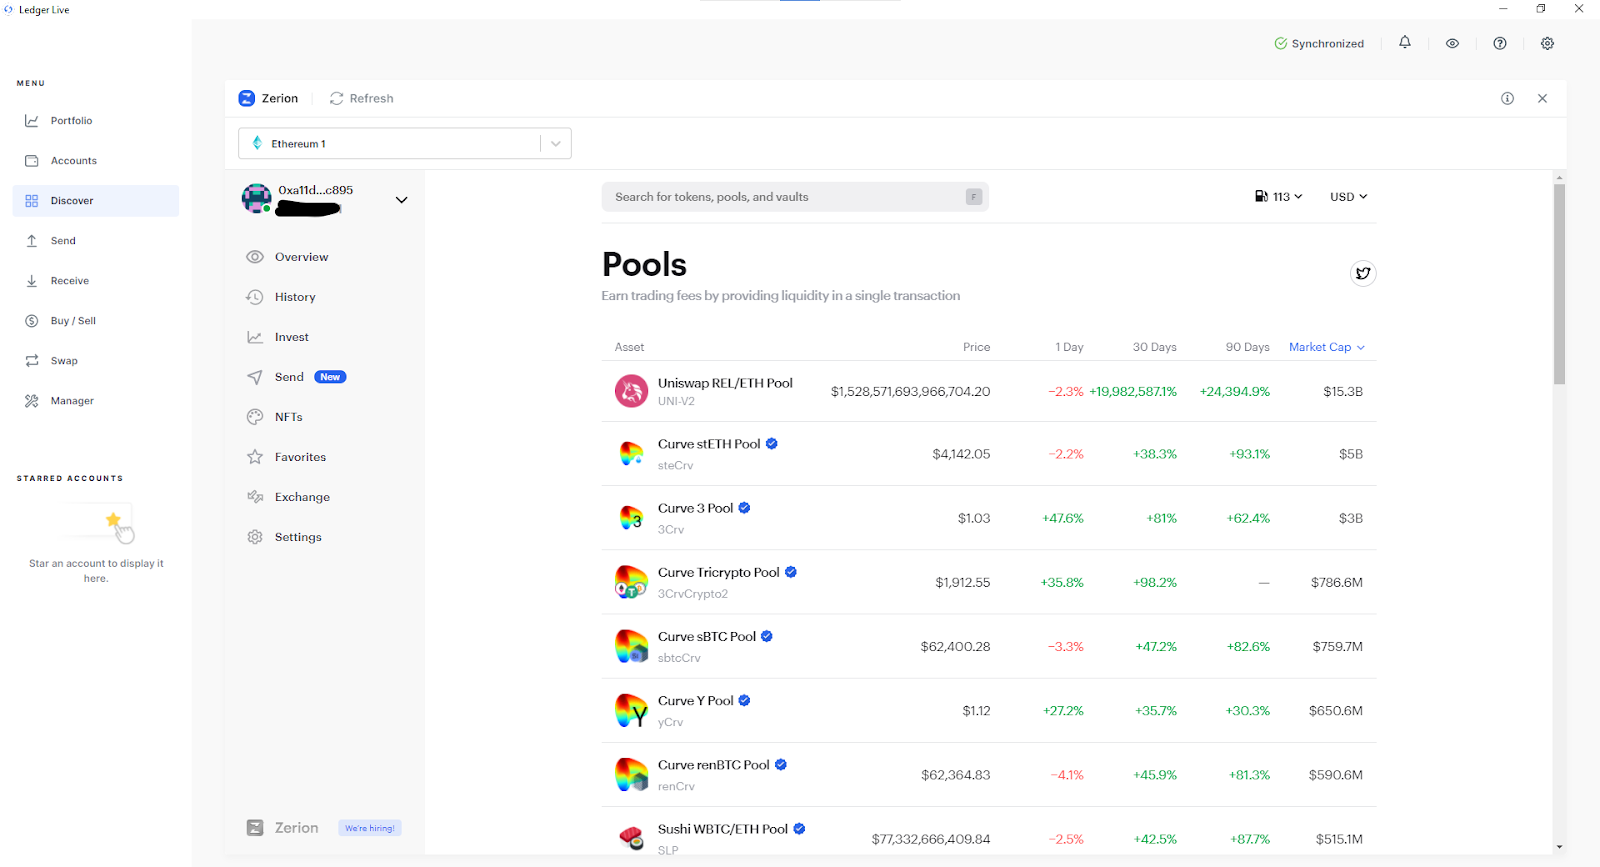Click the Price column header
This screenshot has height=867, width=1600.
coord(976,347)
